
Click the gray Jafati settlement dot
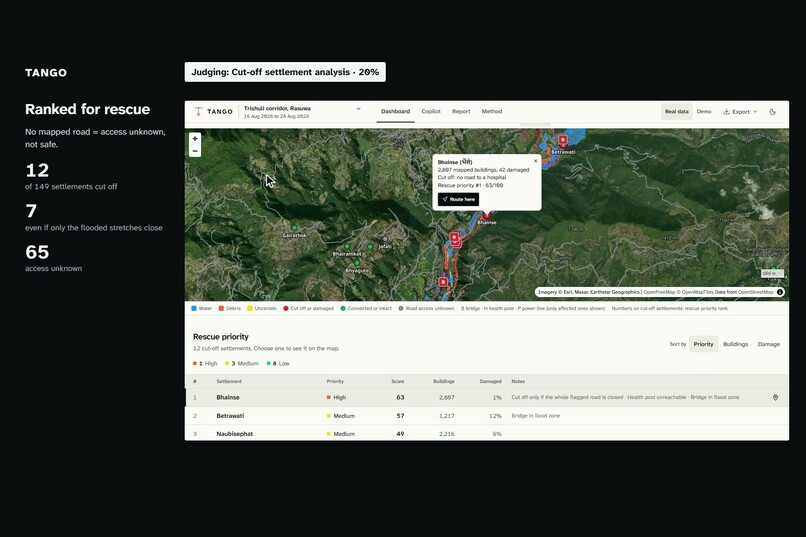click(385, 239)
